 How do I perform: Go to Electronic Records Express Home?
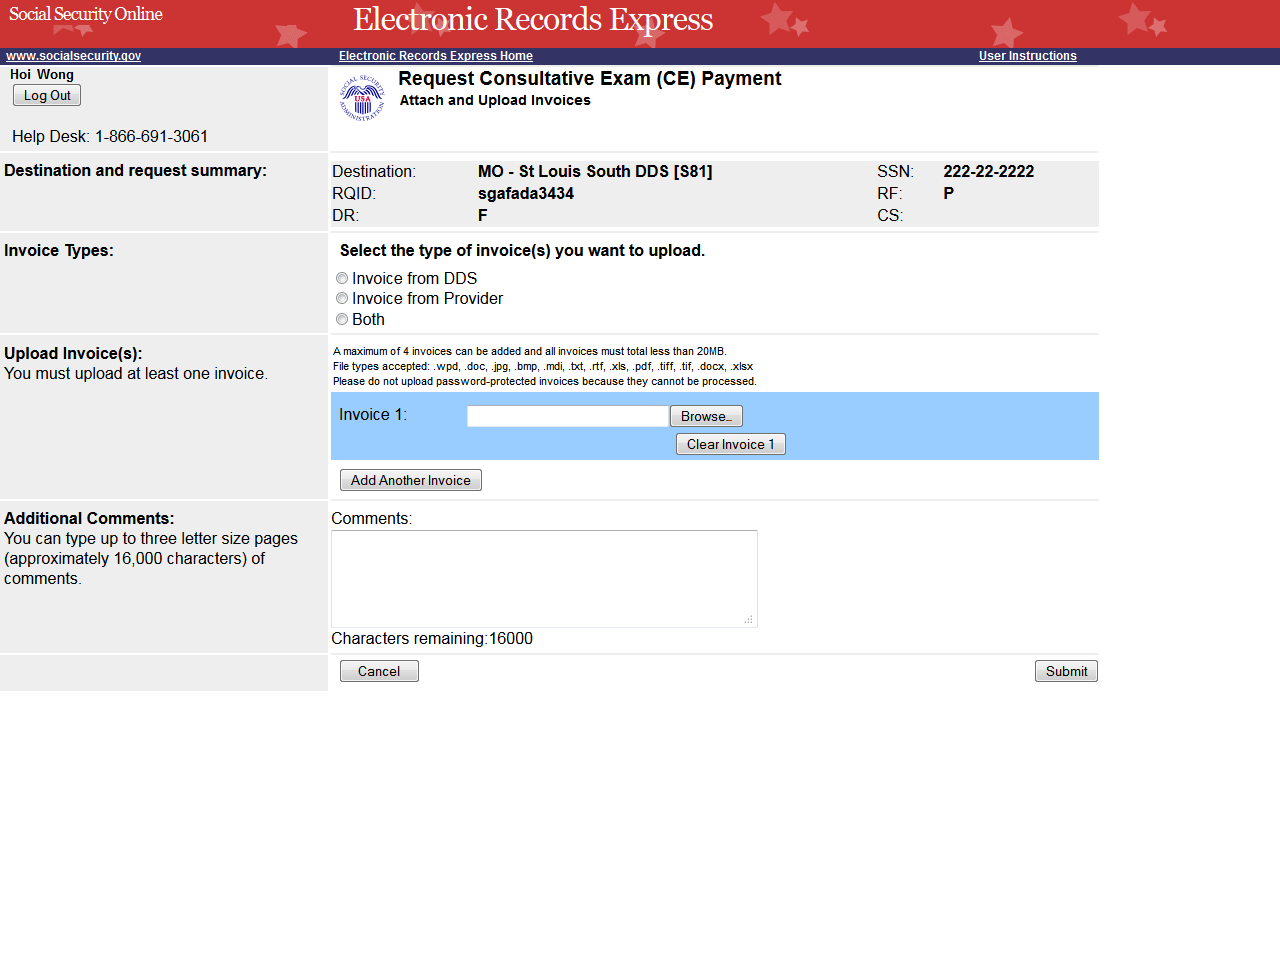tap(435, 56)
